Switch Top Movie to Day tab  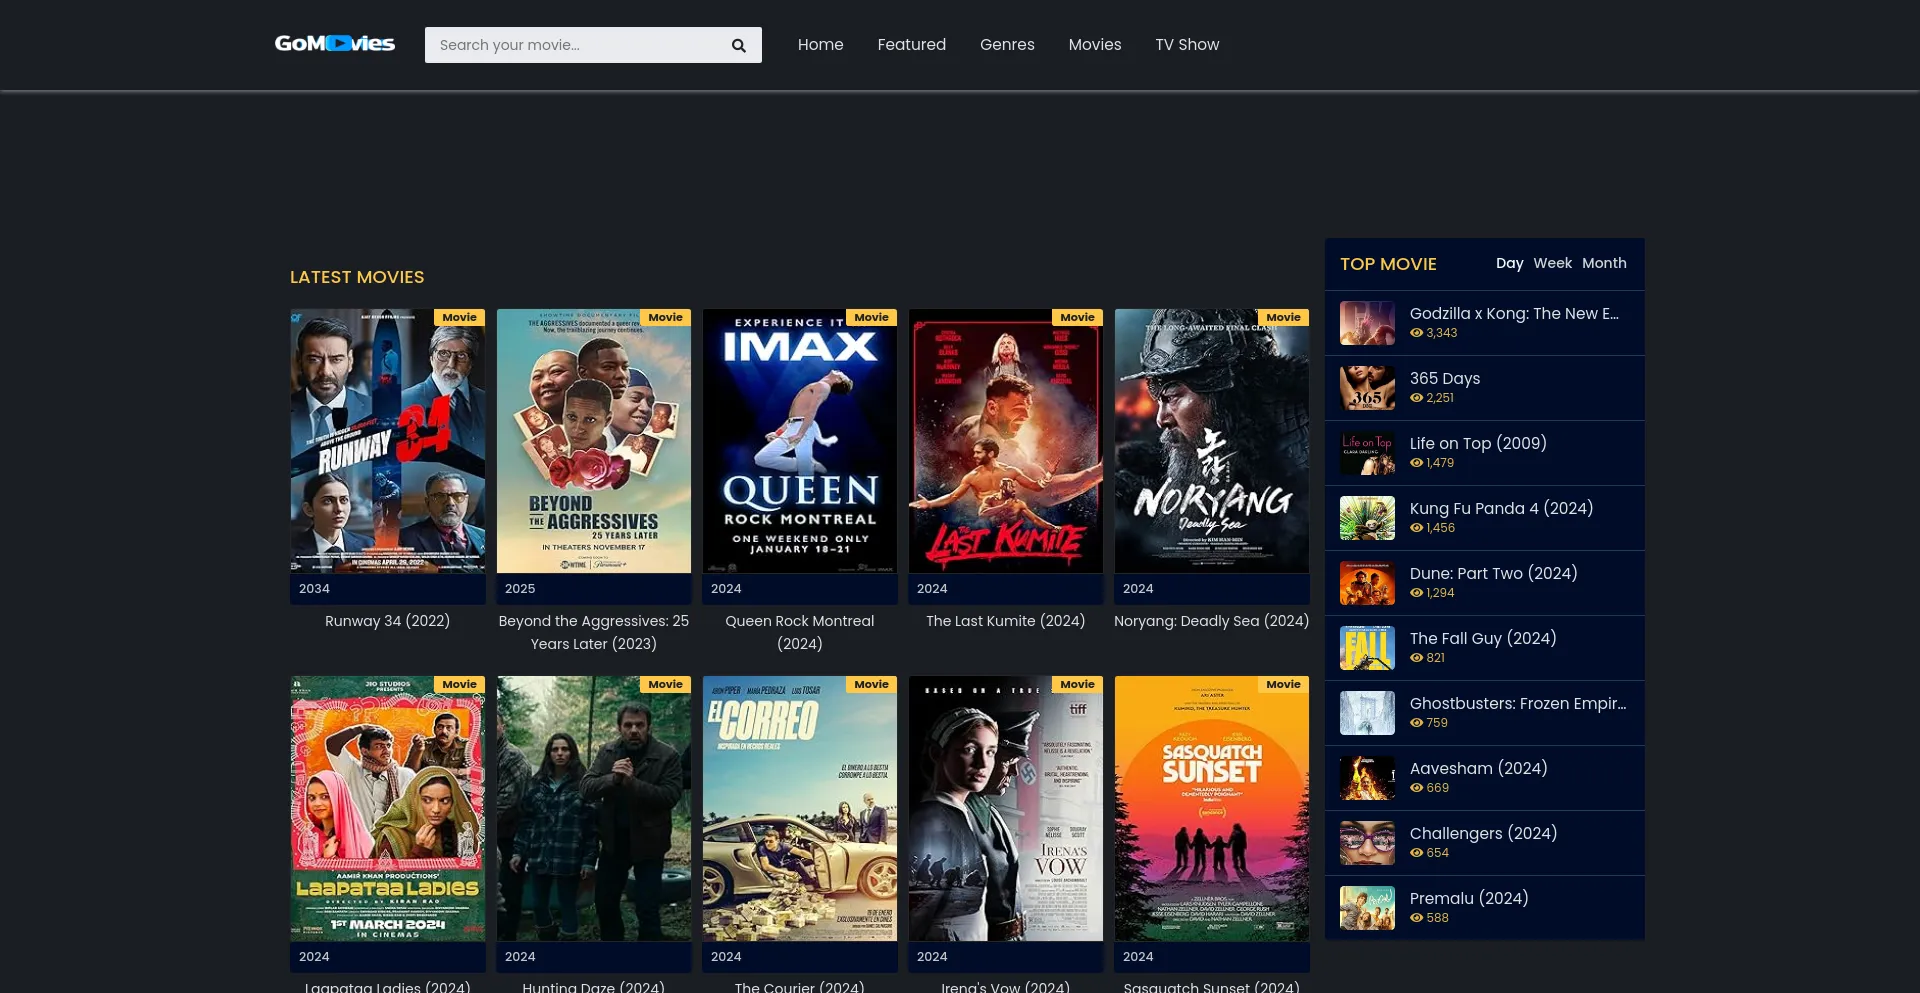coord(1509,263)
